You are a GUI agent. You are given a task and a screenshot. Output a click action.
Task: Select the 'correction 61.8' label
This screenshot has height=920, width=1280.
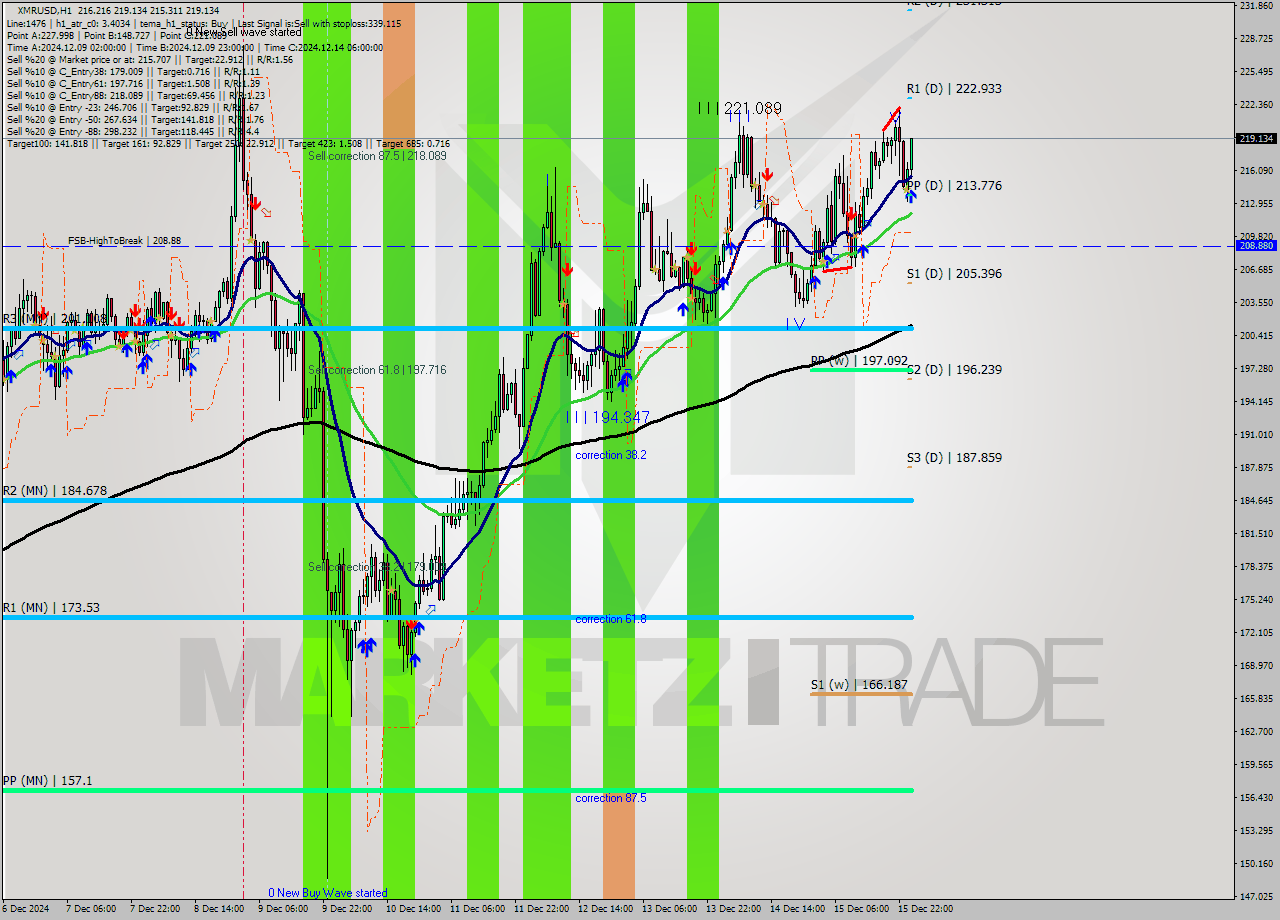pos(611,620)
